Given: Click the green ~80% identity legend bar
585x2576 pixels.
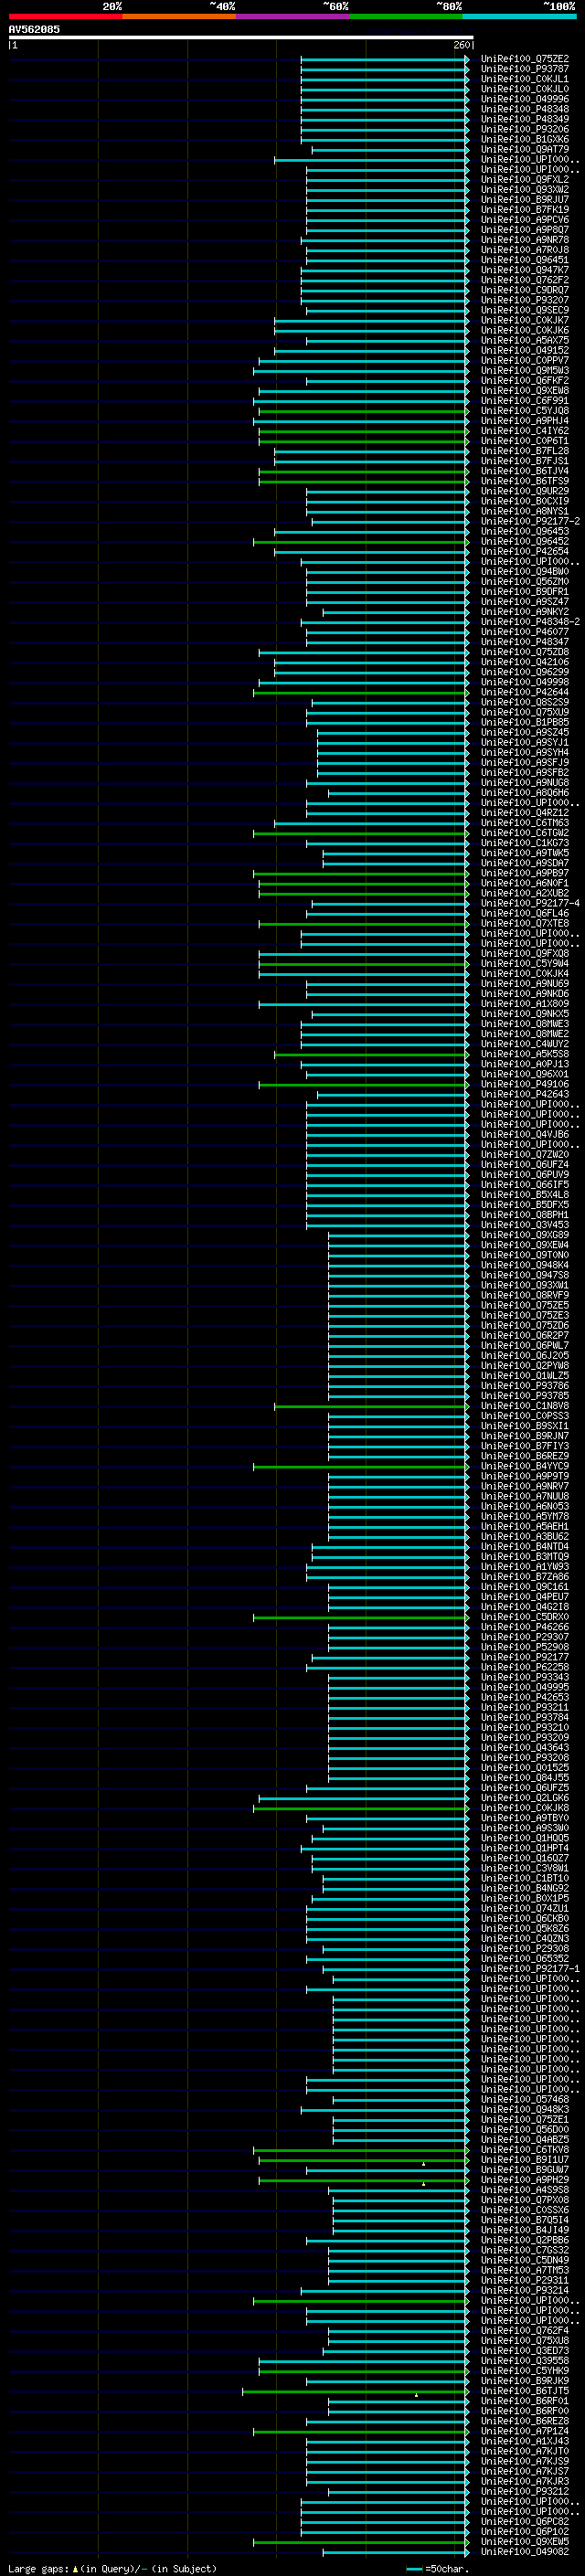Looking at the screenshot, I should coord(406,16).
